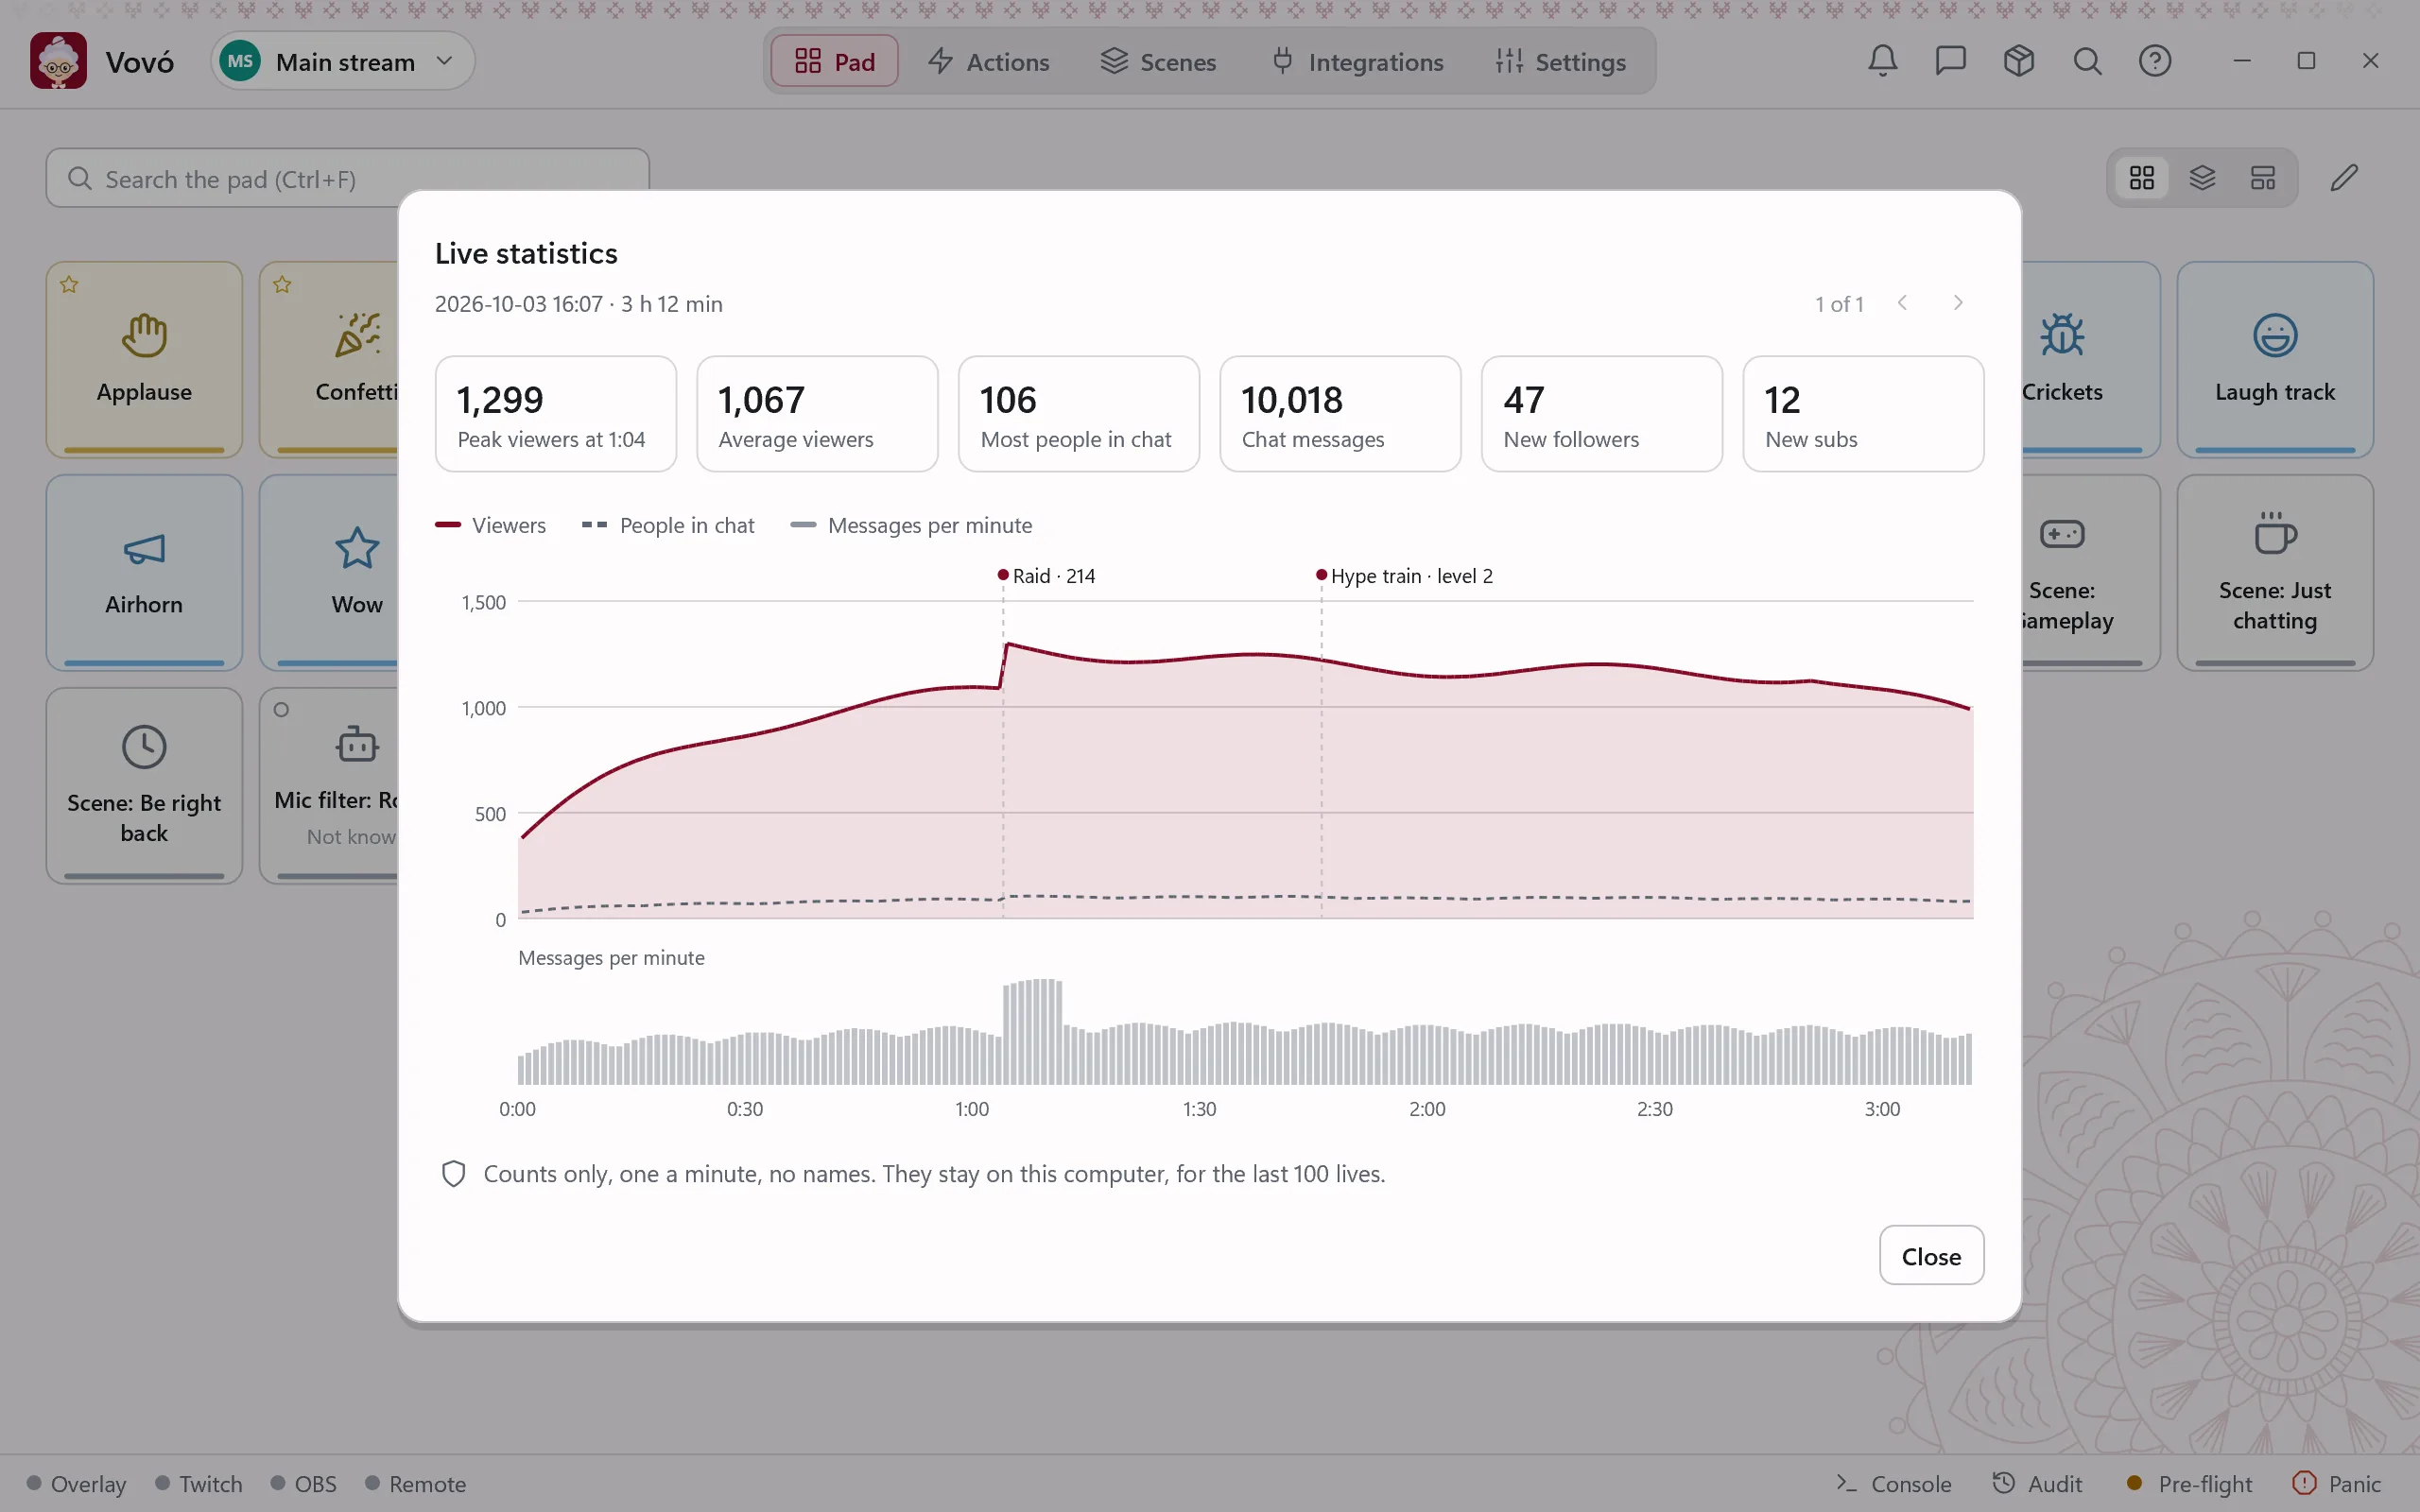Open the help question-mark icon
2420x1512 pixels.
click(2154, 61)
